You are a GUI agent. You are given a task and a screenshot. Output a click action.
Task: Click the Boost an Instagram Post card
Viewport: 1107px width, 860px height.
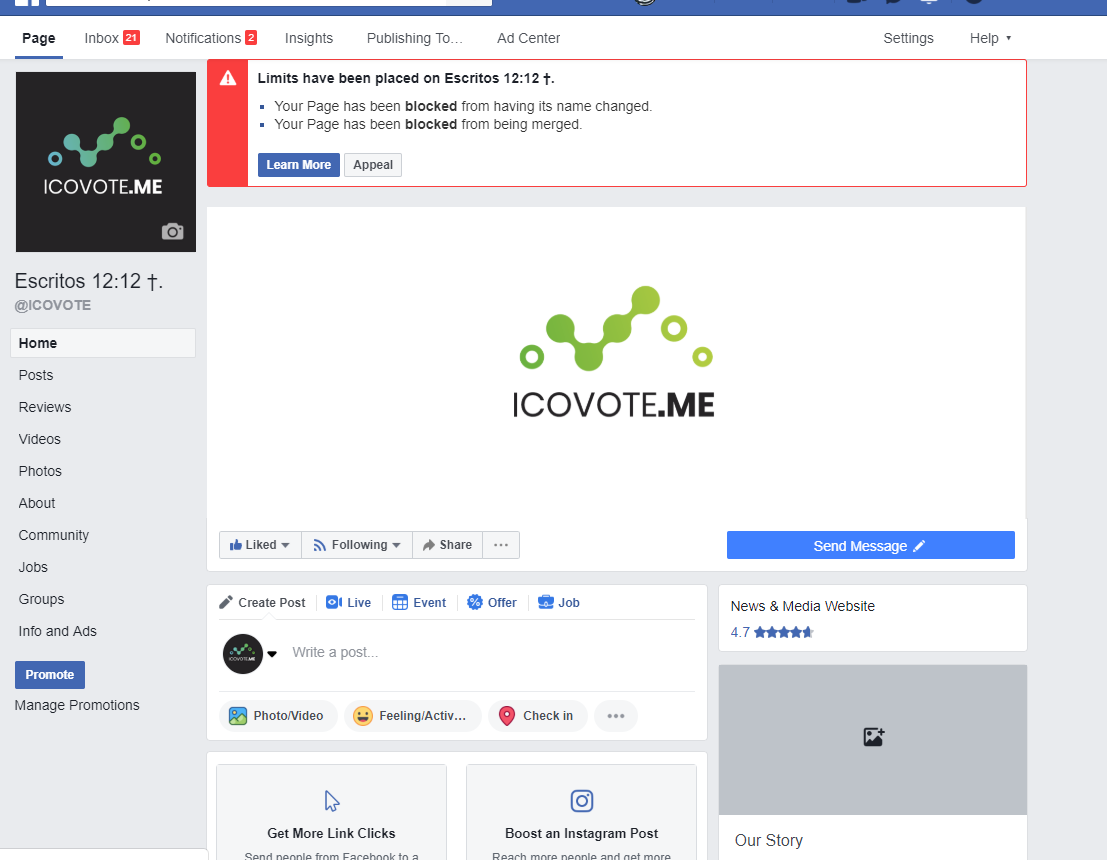(x=582, y=812)
